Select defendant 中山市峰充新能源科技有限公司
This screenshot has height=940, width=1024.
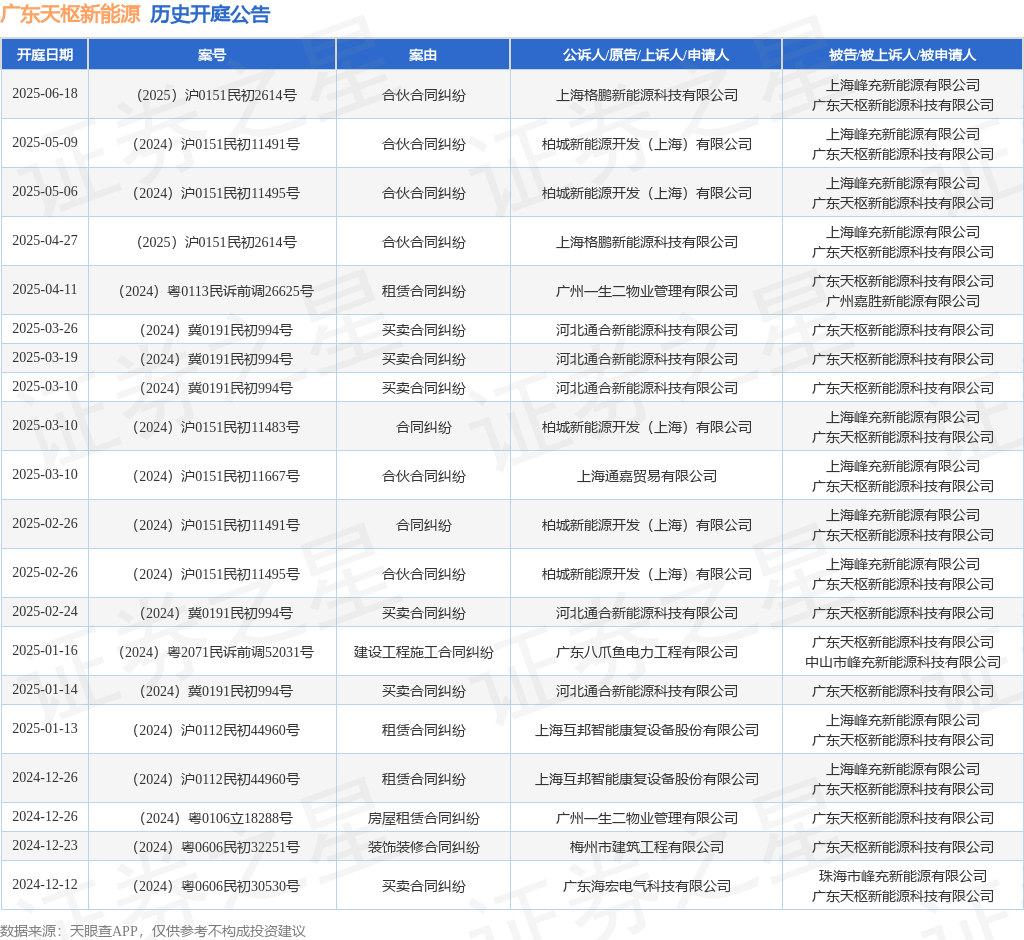click(x=903, y=662)
